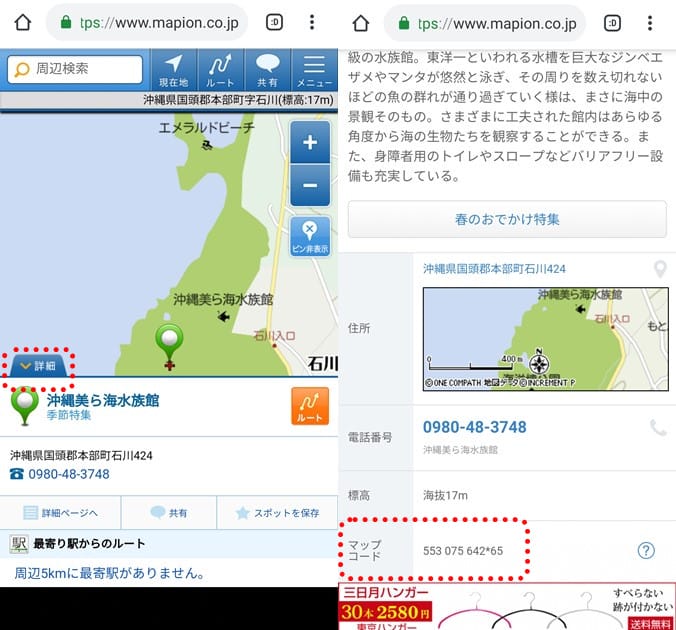
Task: Tap the 三日月ハンガー advertisement banner
Action: 507,607
